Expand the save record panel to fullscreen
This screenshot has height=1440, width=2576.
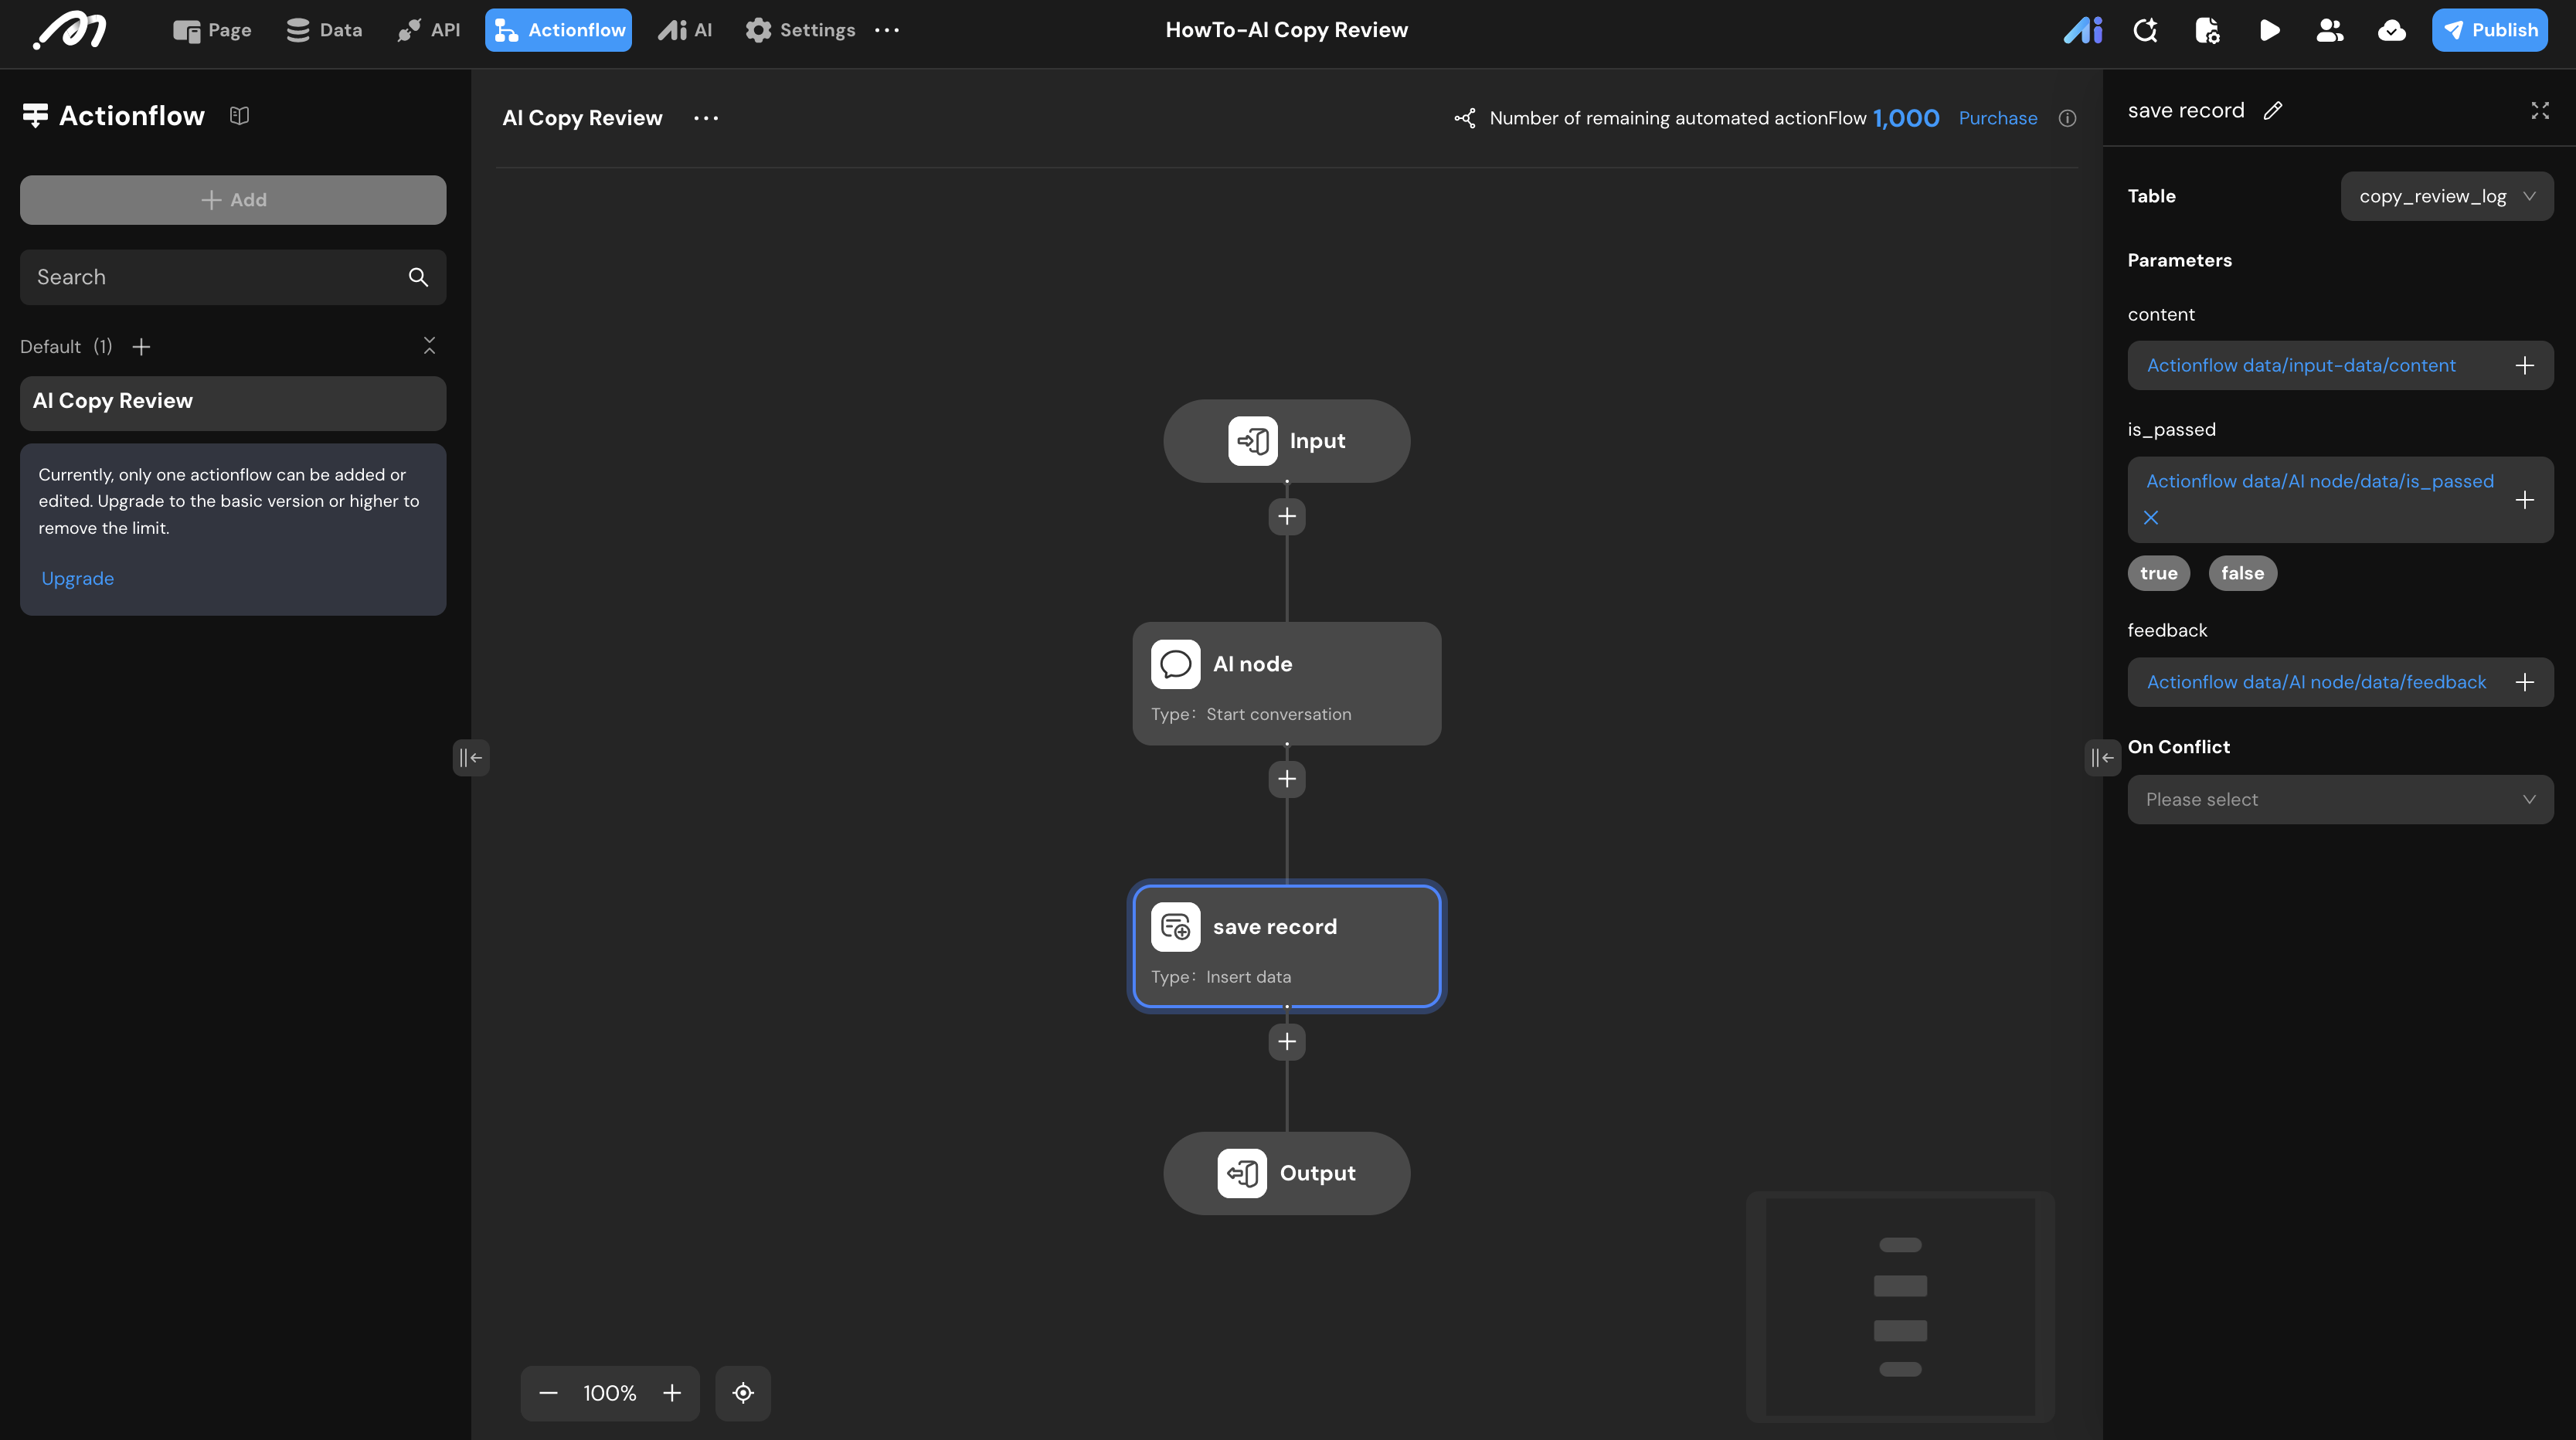2540,111
